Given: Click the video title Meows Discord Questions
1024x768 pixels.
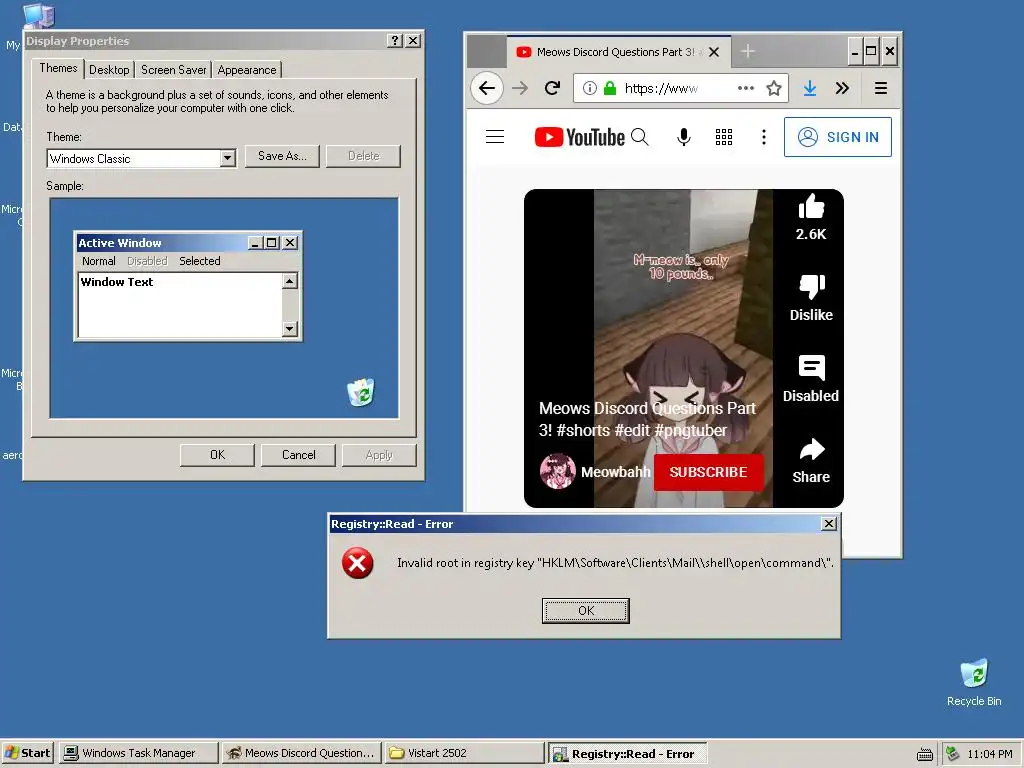Looking at the screenshot, I should (x=647, y=419).
